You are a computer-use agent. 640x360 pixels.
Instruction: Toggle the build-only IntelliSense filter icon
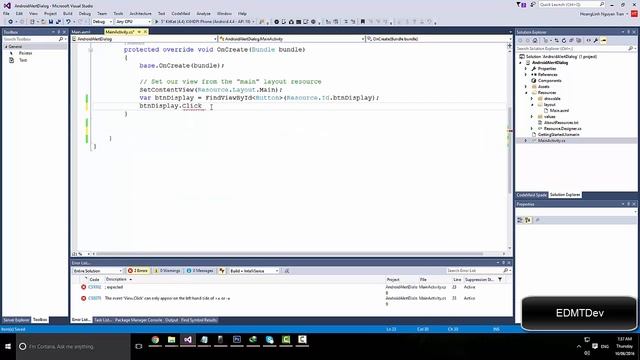pos(222,271)
